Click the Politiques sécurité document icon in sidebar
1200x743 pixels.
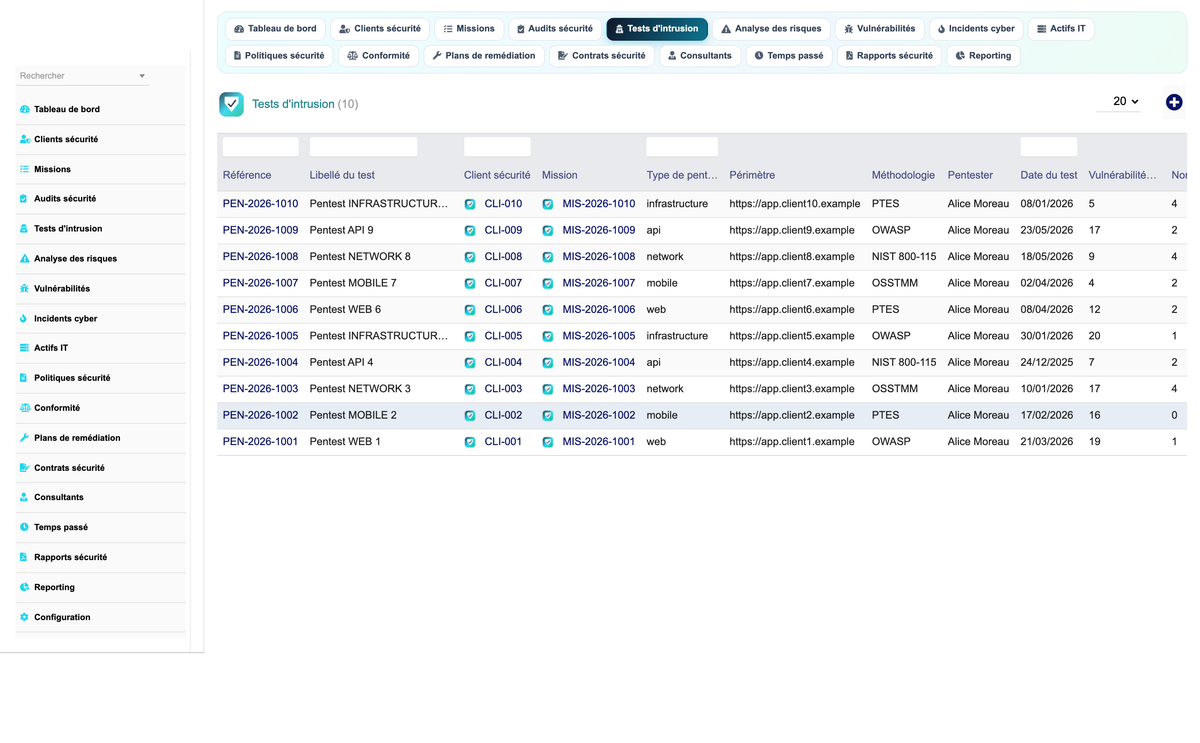[x=24, y=378]
